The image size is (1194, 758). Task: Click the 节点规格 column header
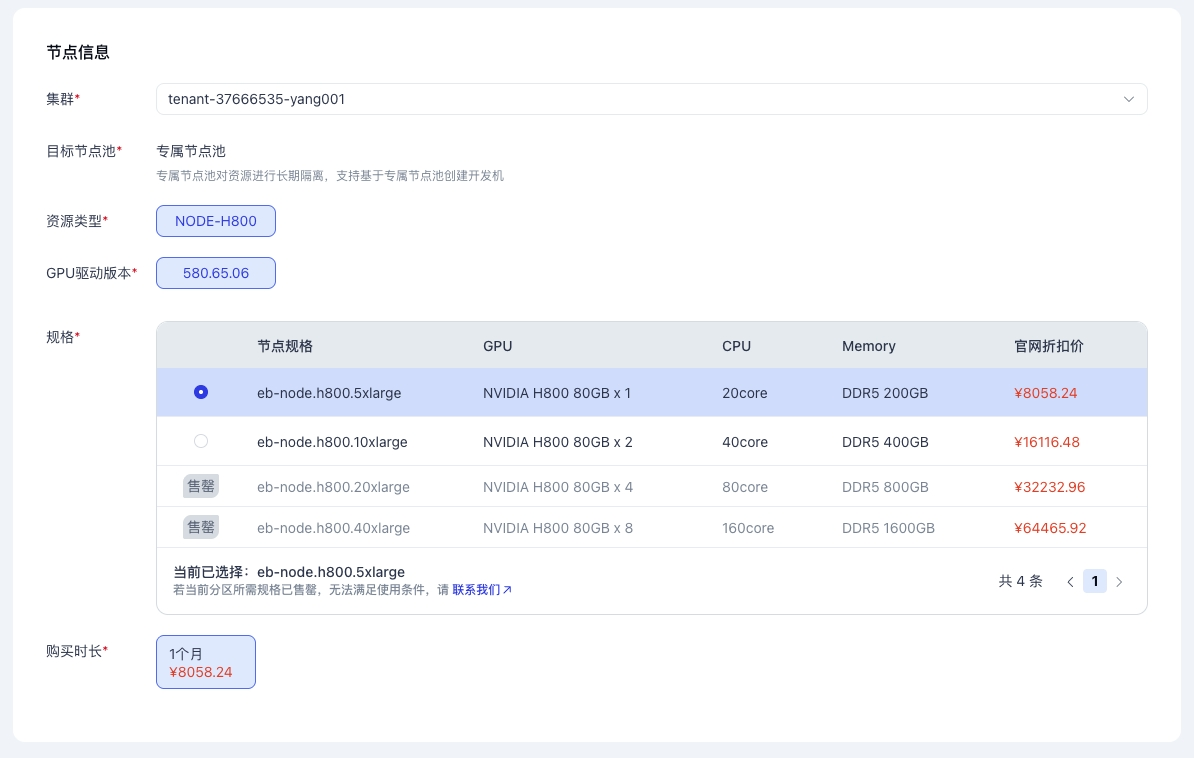(285, 346)
